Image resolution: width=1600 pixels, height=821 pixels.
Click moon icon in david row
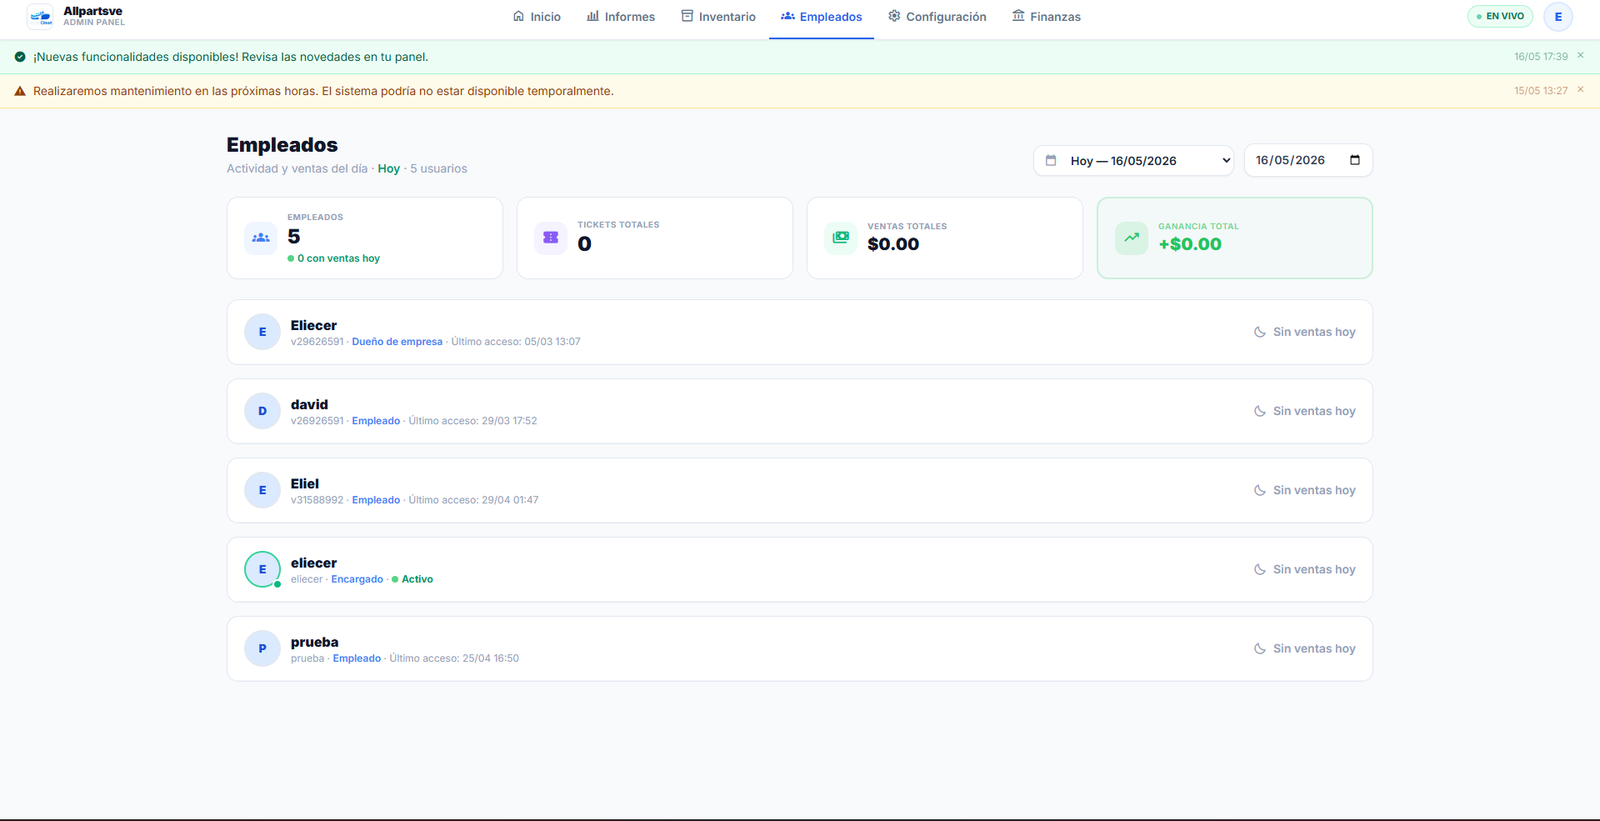(1260, 411)
